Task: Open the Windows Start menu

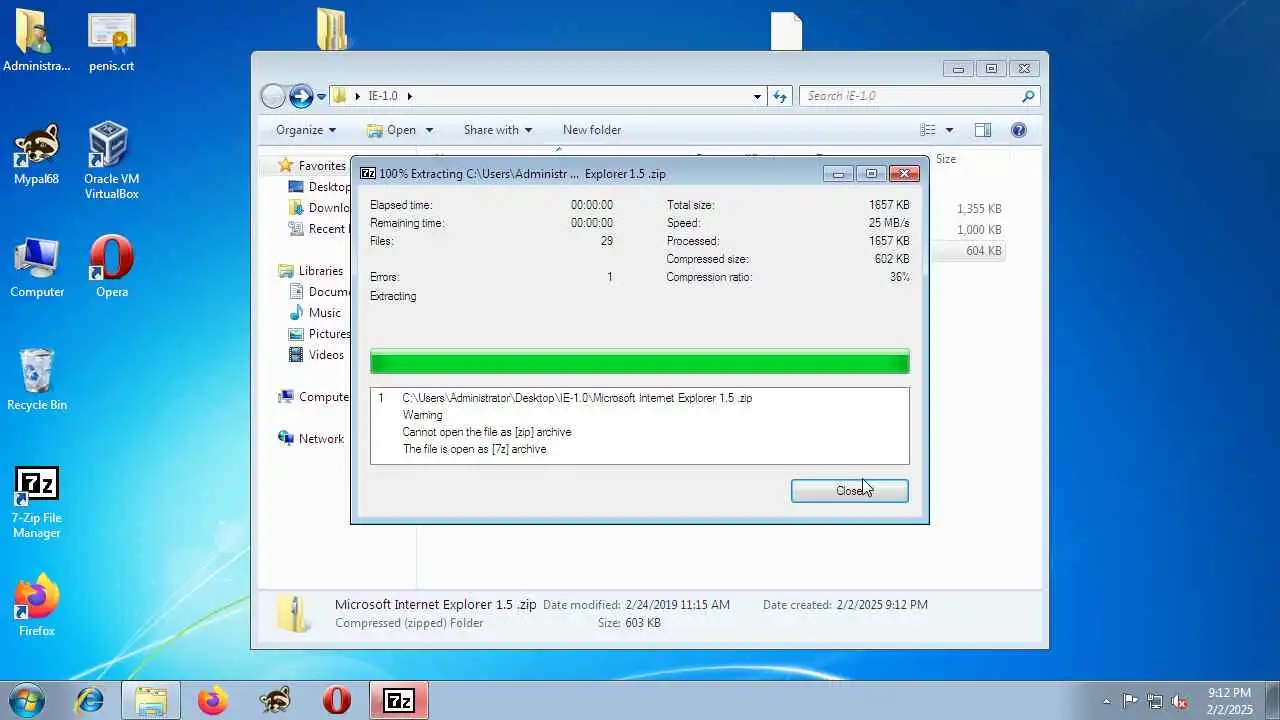Action: click(x=27, y=700)
